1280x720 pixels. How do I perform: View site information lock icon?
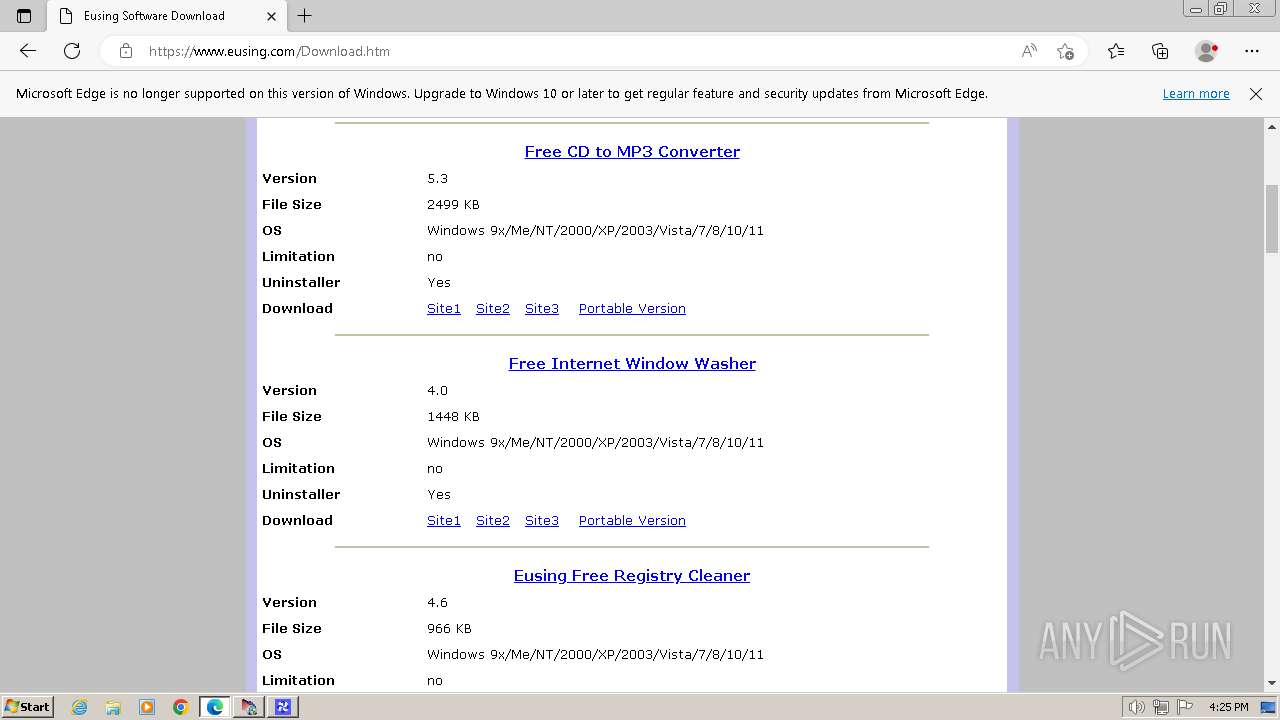coord(126,51)
